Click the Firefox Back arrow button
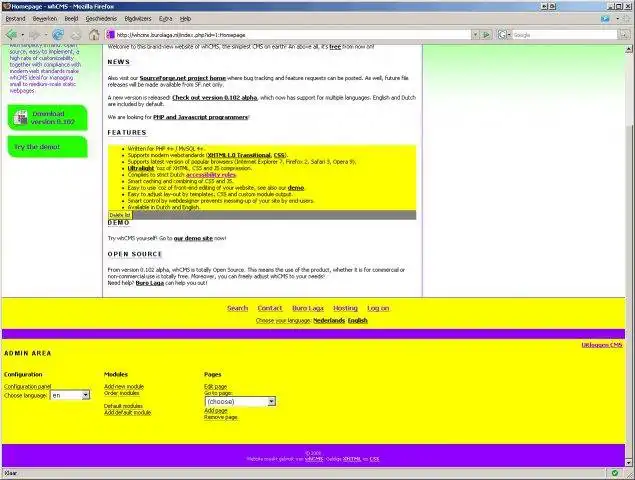This screenshot has height=480, width=635. (x=11, y=35)
